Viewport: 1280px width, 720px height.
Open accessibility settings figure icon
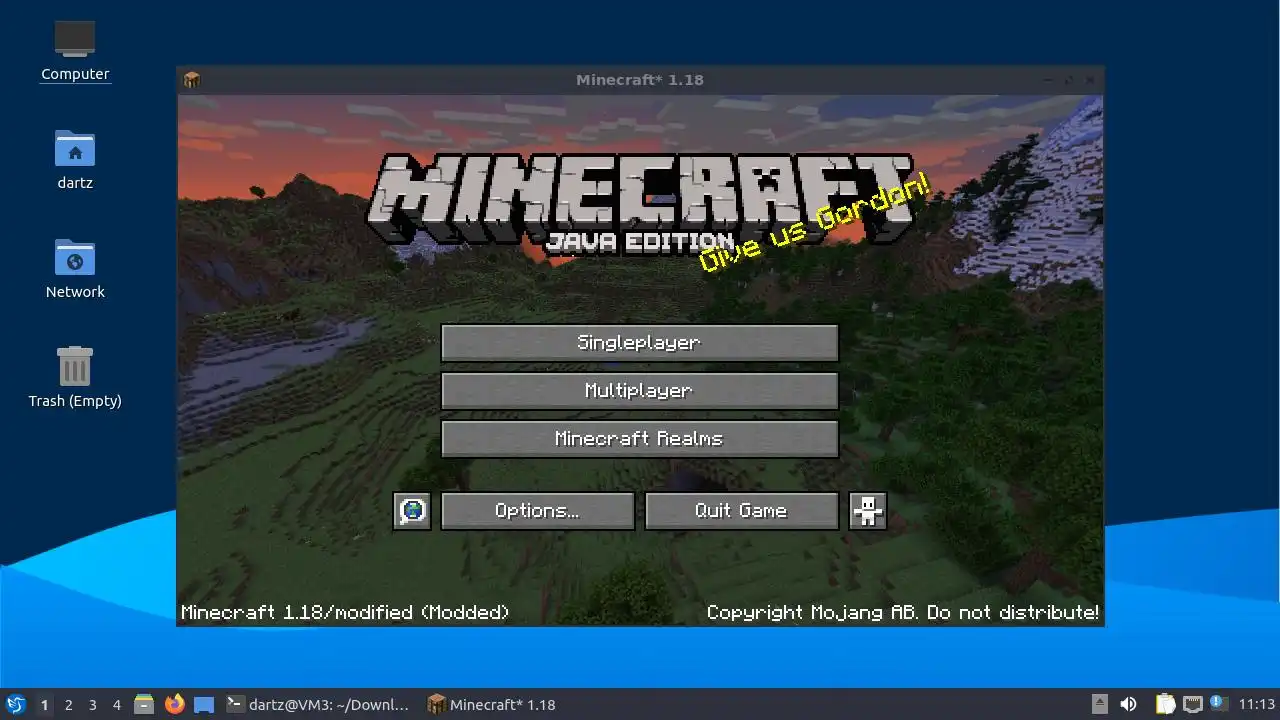coord(867,511)
